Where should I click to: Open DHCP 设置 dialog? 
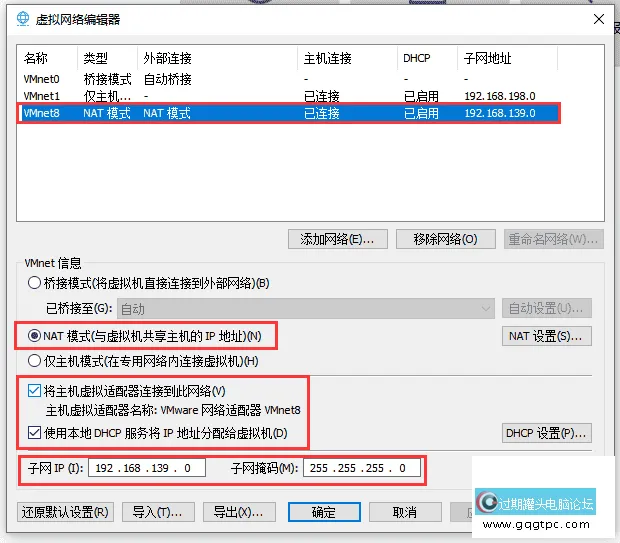547,433
